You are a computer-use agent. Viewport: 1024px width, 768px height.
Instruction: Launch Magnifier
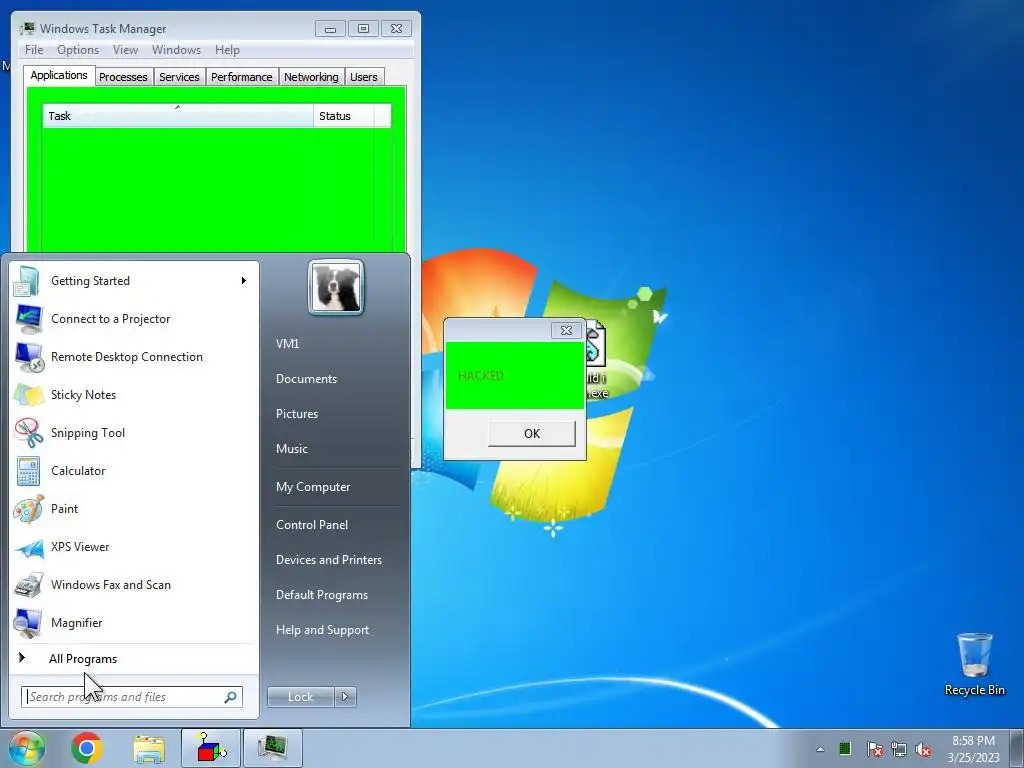[x=134, y=622]
